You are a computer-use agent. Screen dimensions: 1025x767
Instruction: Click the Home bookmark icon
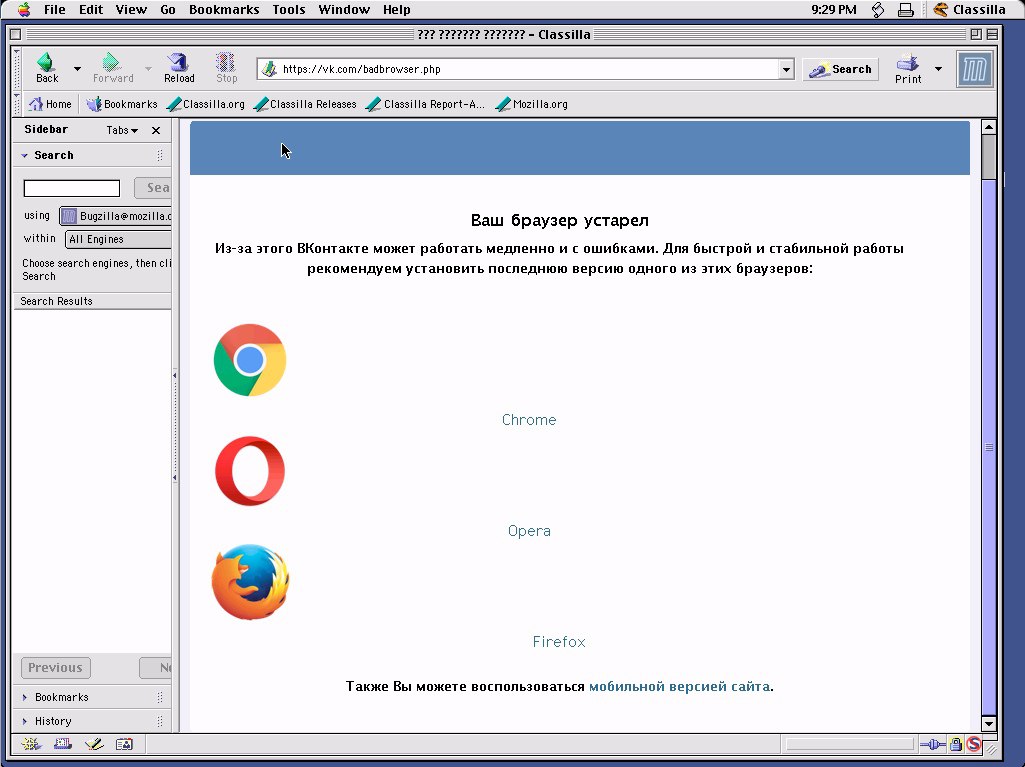pyautogui.click(x=50, y=104)
